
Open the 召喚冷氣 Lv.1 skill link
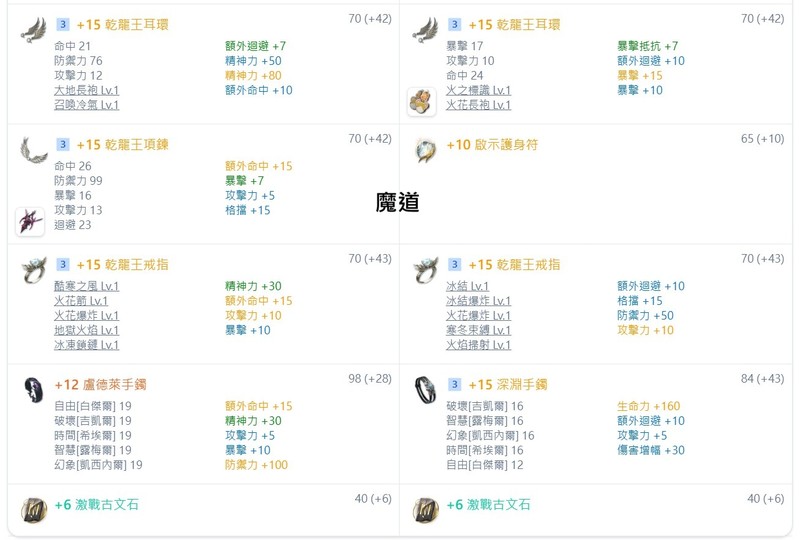pyautogui.click(x=86, y=105)
